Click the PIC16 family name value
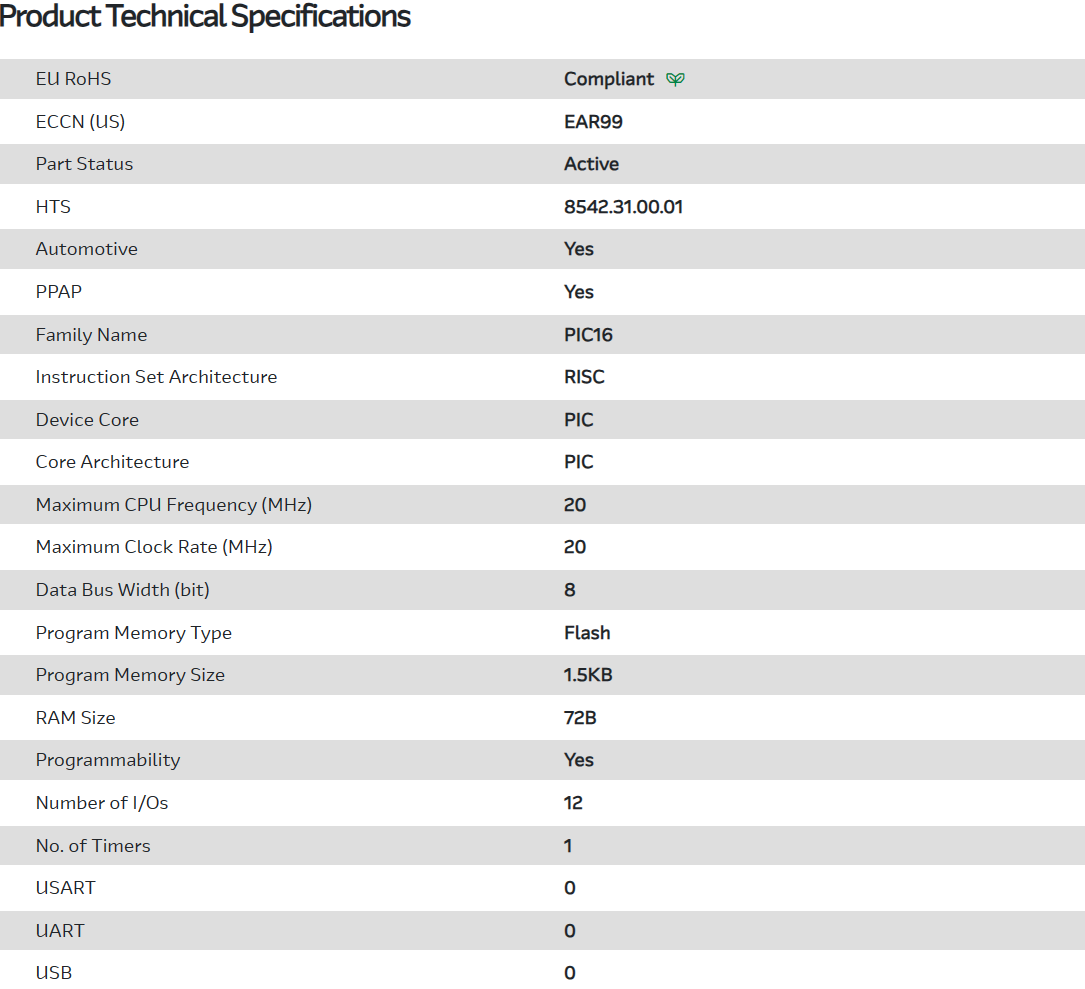 pyautogui.click(x=588, y=335)
